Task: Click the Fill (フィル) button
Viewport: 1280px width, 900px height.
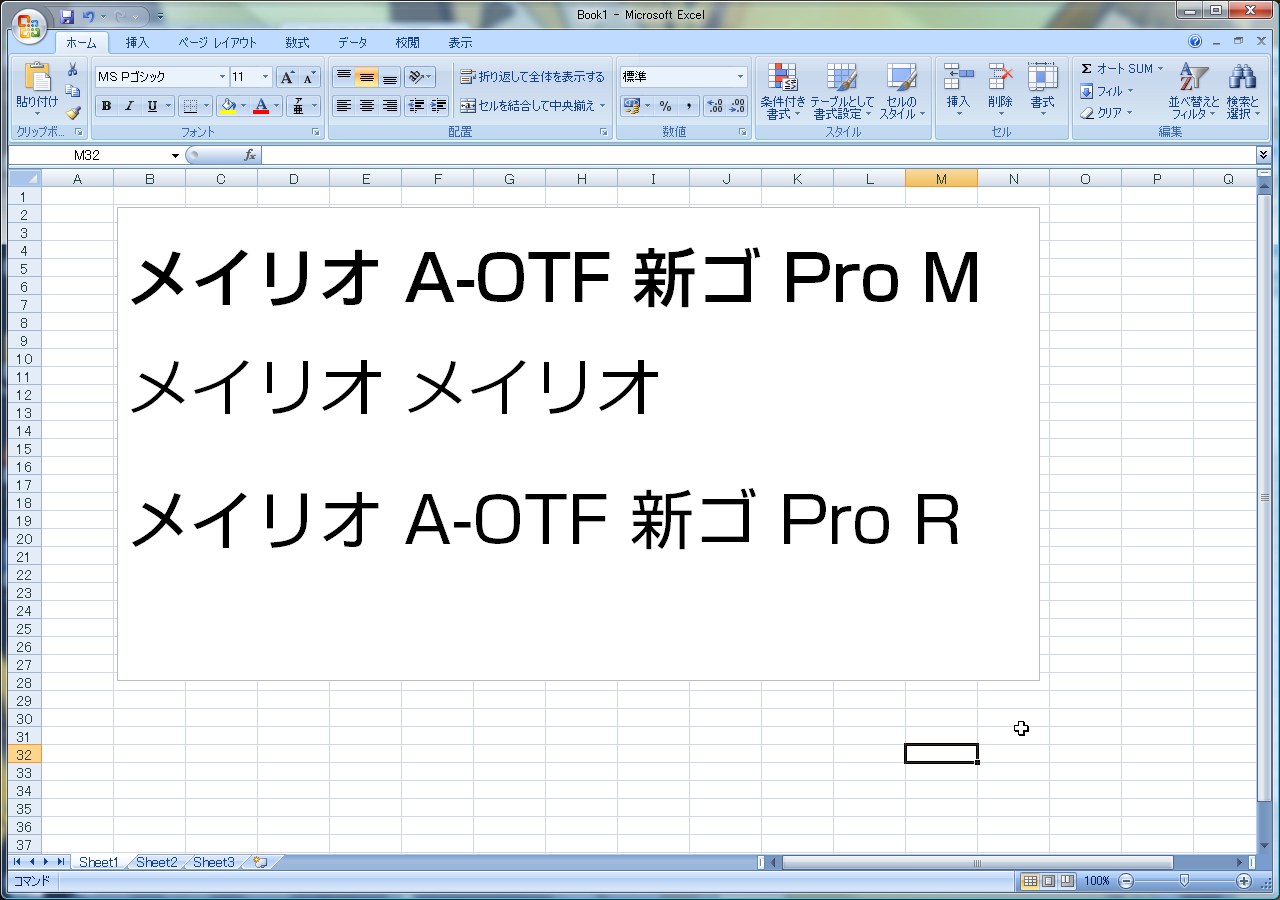Action: 1106,91
